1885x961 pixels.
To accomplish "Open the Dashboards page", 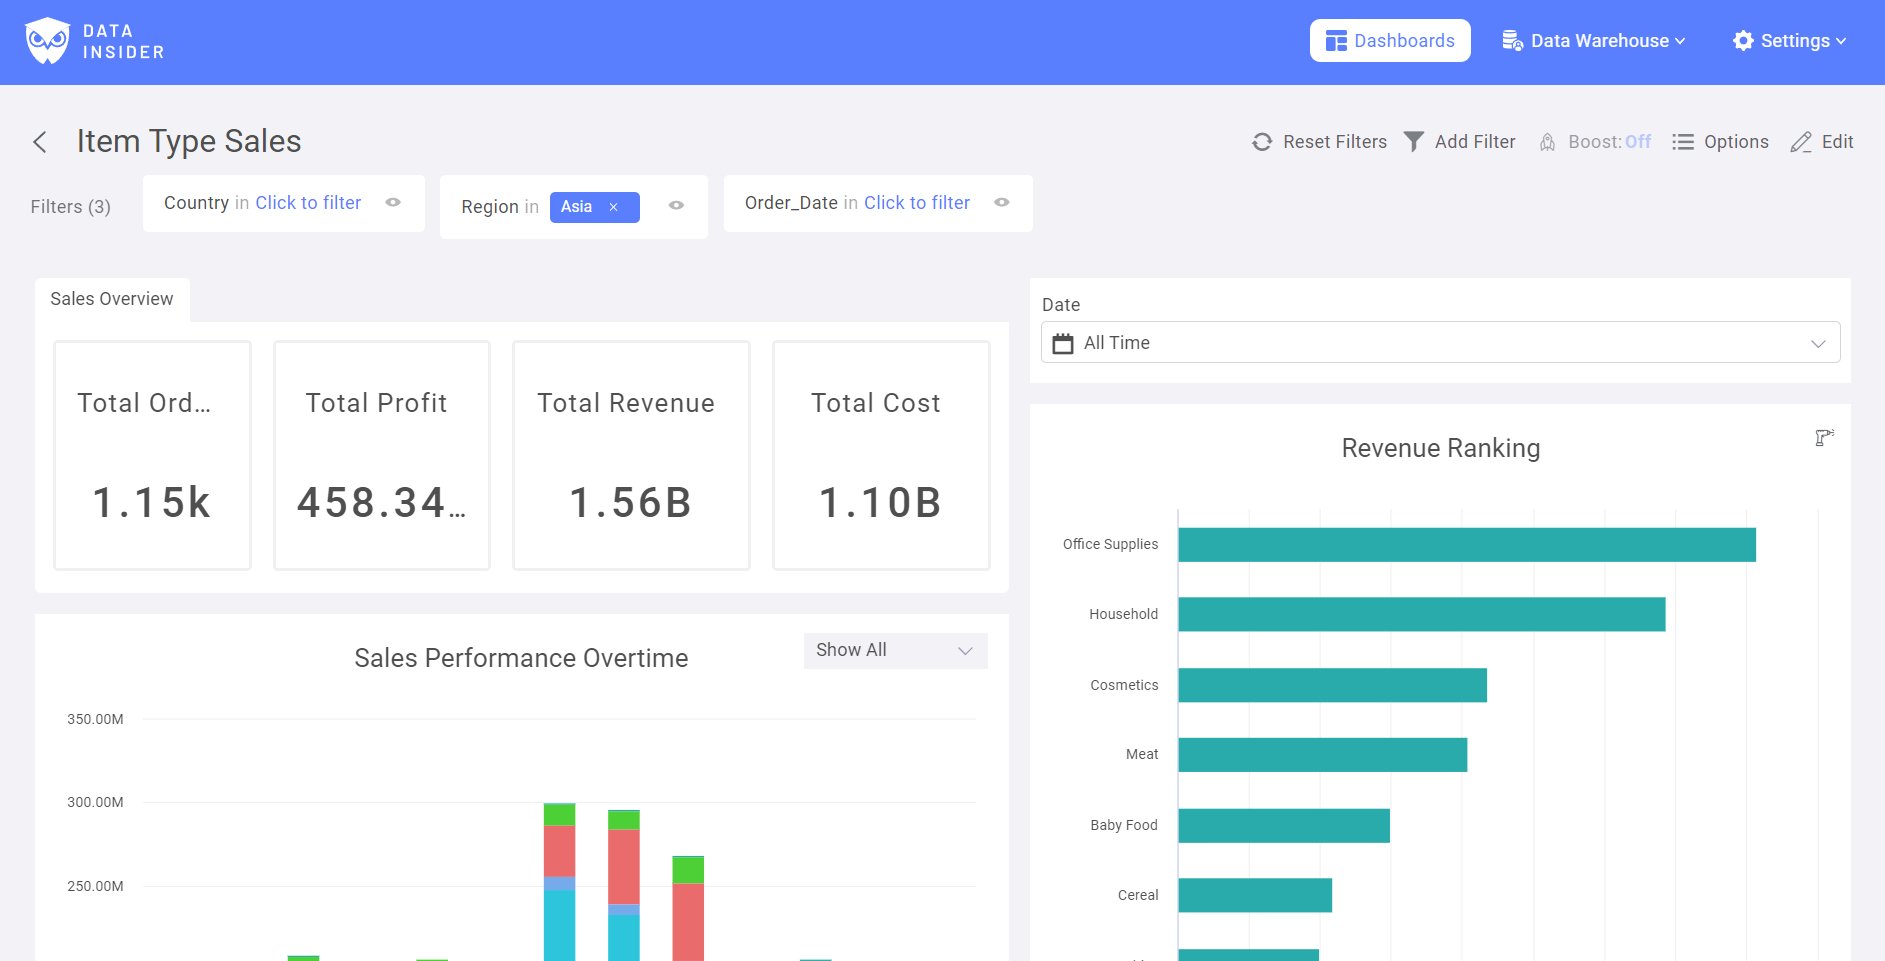I will 1389,41.
